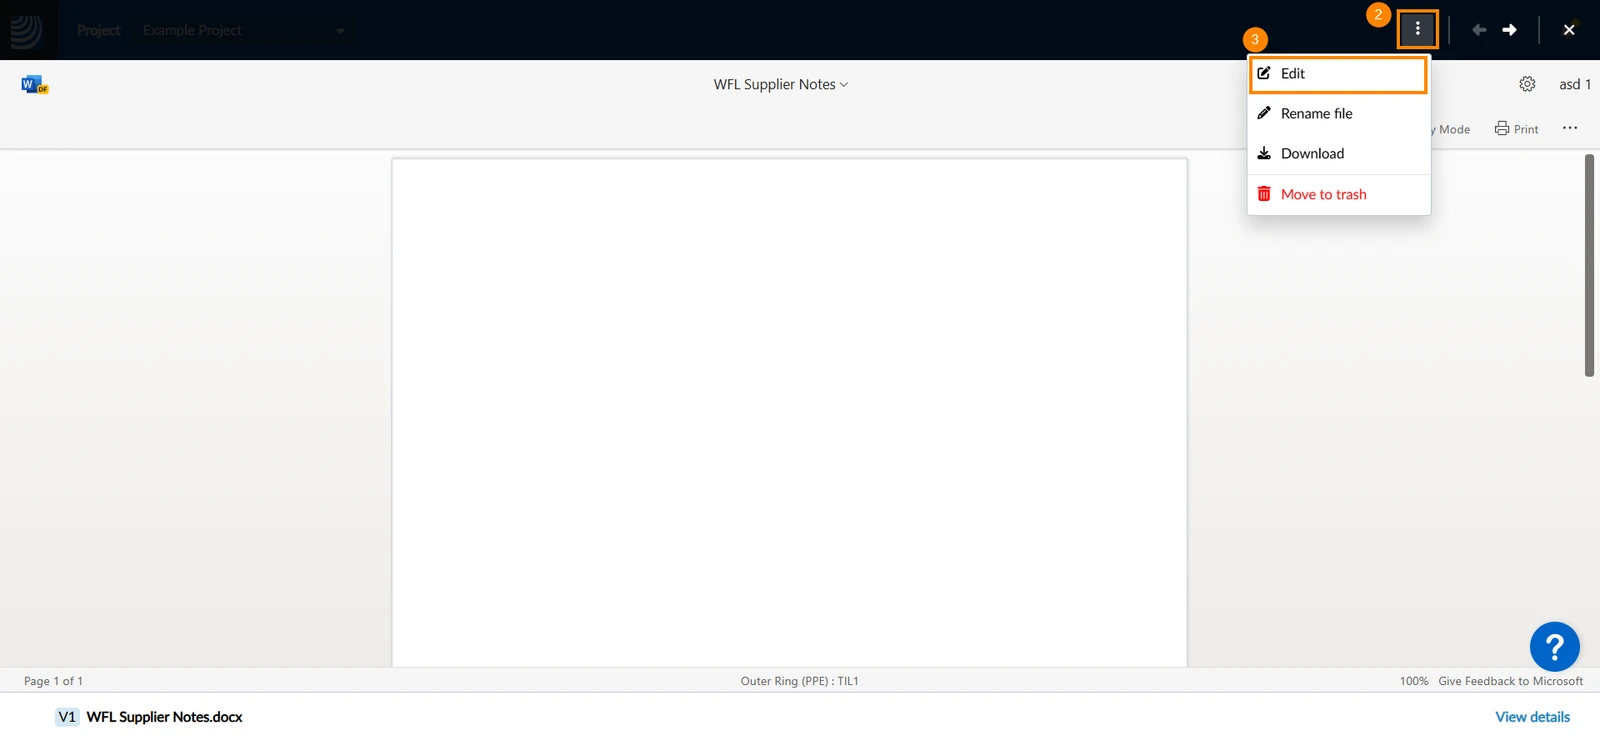Viewport: 1600px width, 741px height.
Task: Click the asd 1 user label
Action: pyautogui.click(x=1575, y=84)
